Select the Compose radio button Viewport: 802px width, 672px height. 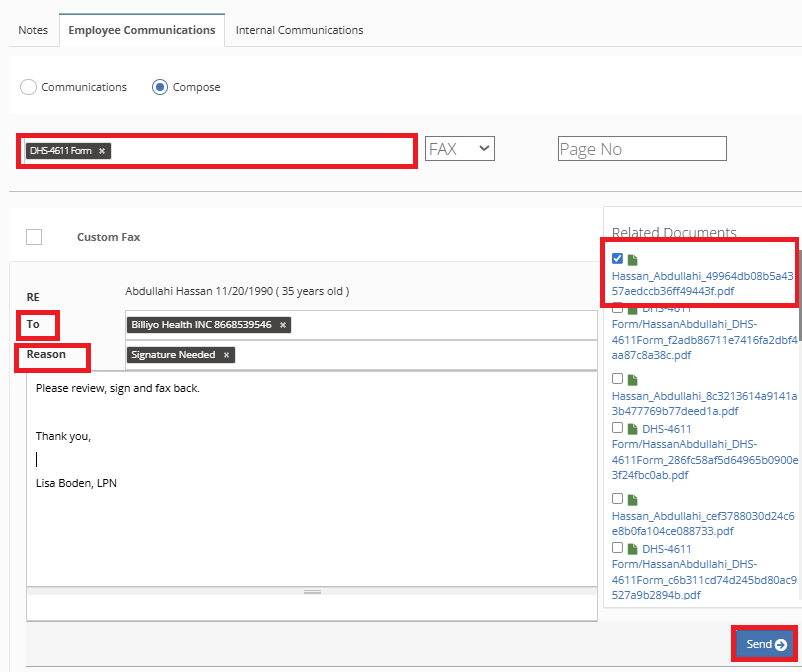click(x=160, y=87)
